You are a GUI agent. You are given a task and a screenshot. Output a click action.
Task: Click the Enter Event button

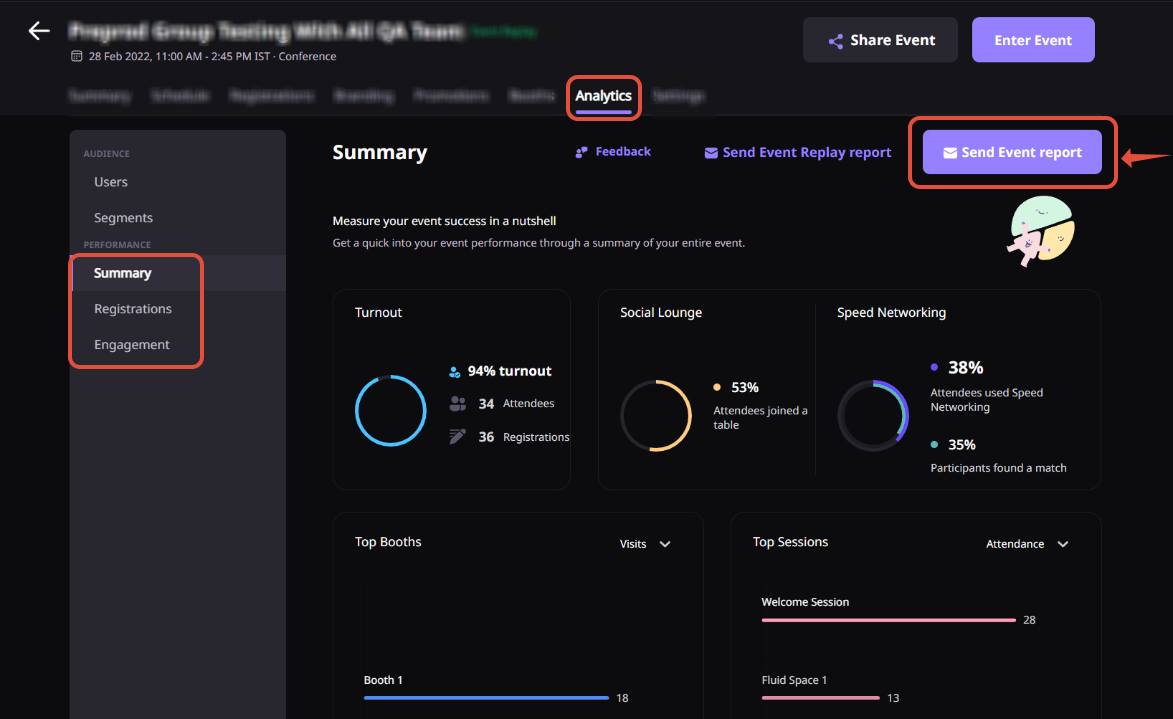pyautogui.click(x=1033, y=39)
